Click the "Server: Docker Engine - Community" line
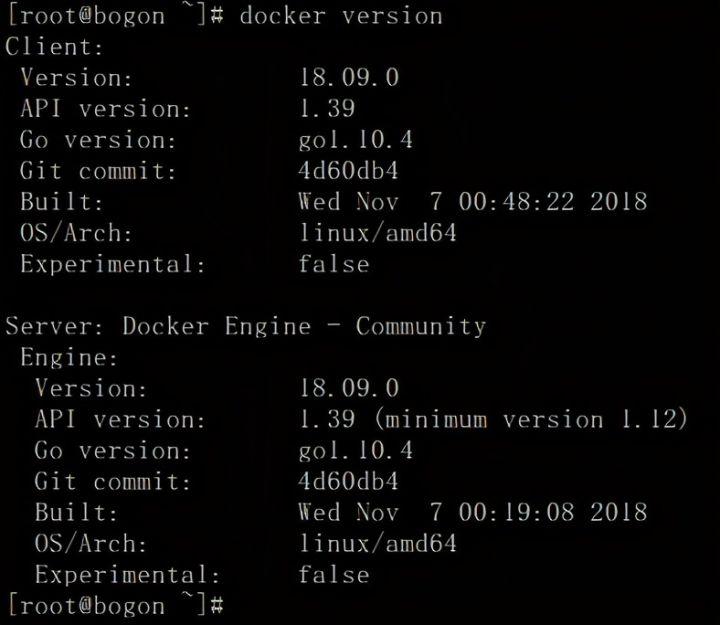This screenshot has width=720, height=625. coord(246,326)
